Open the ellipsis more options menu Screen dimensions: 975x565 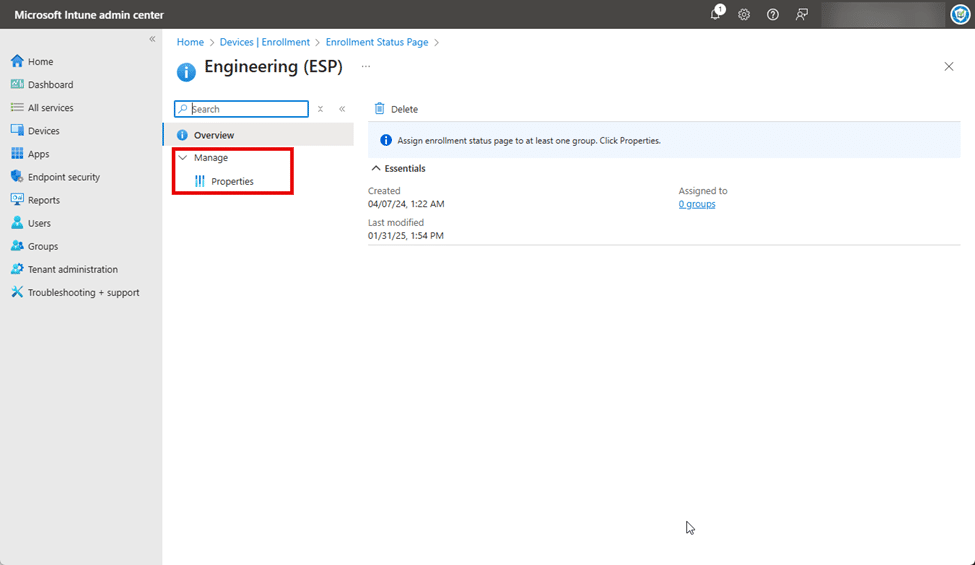pyautogui.click(x=366, y=67)
